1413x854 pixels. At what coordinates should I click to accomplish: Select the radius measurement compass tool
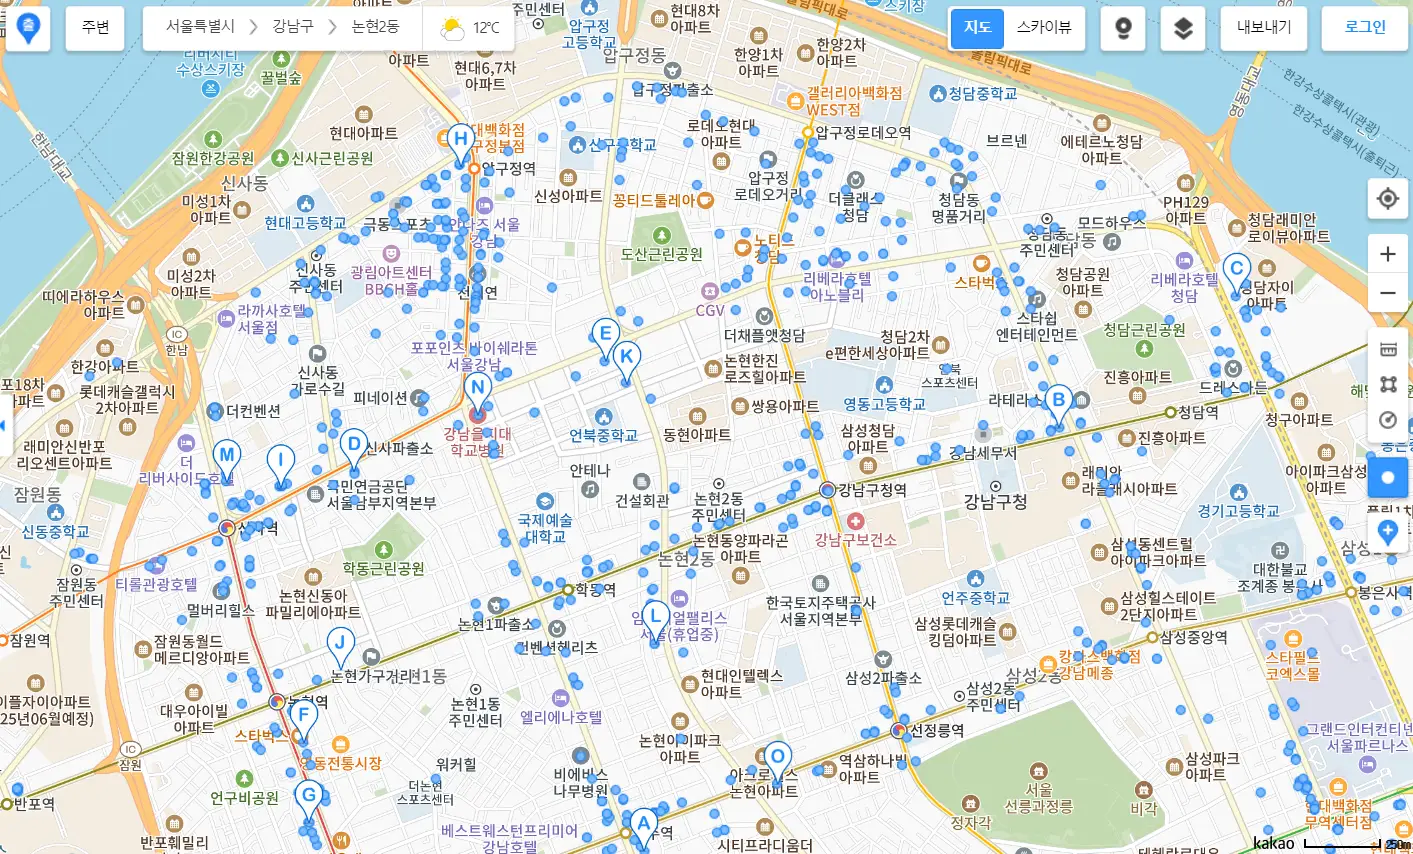point(1387,419)
